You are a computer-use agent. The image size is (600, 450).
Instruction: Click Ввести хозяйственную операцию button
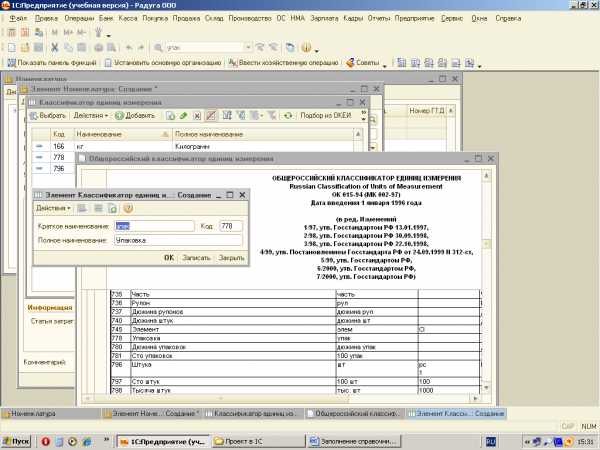[x=285, y=63]
